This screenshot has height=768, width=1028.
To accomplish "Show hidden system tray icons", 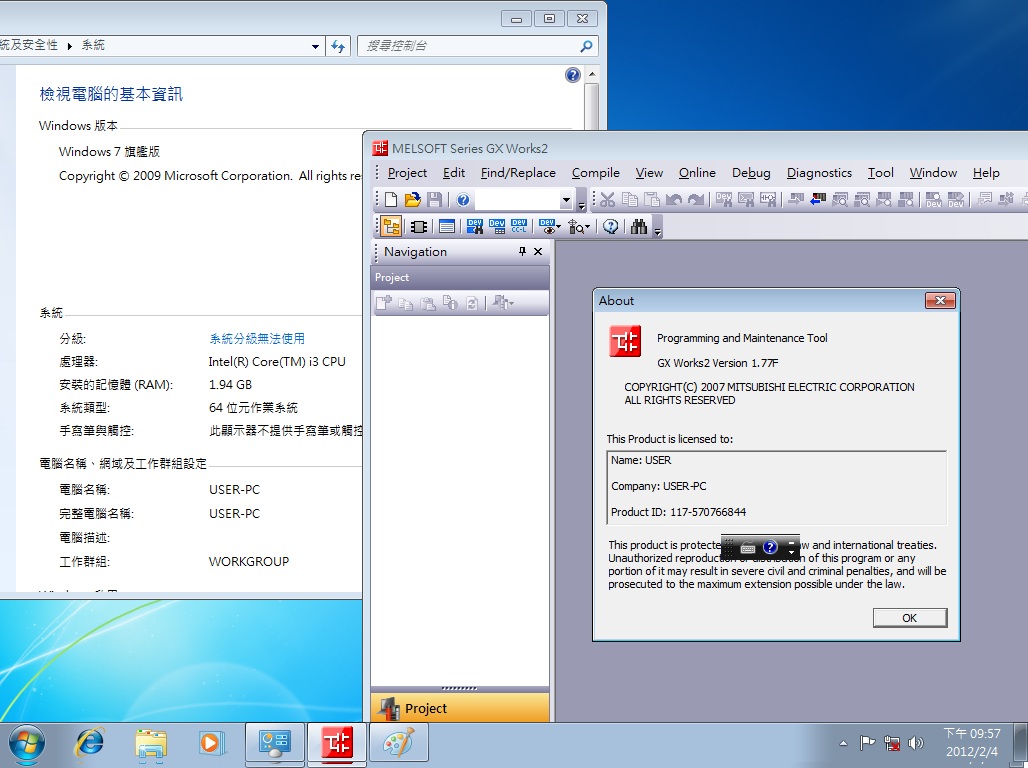I will coord(843,744).
